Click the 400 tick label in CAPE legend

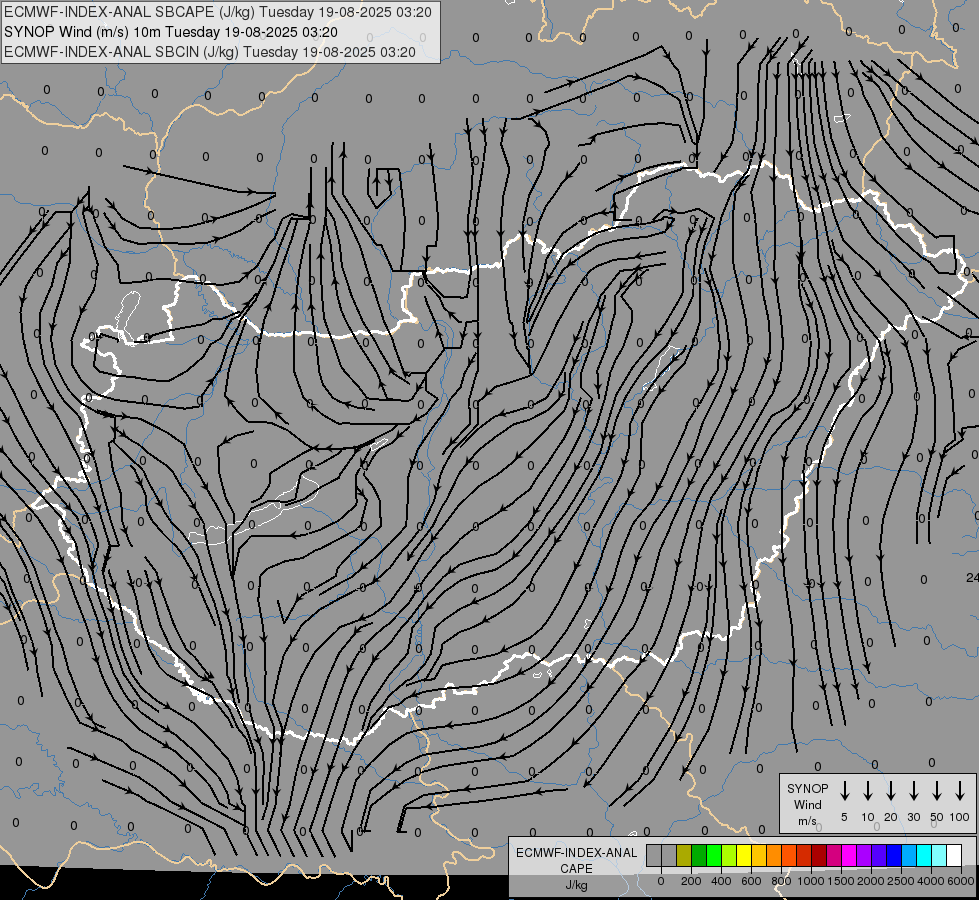(x=721, y=881)
